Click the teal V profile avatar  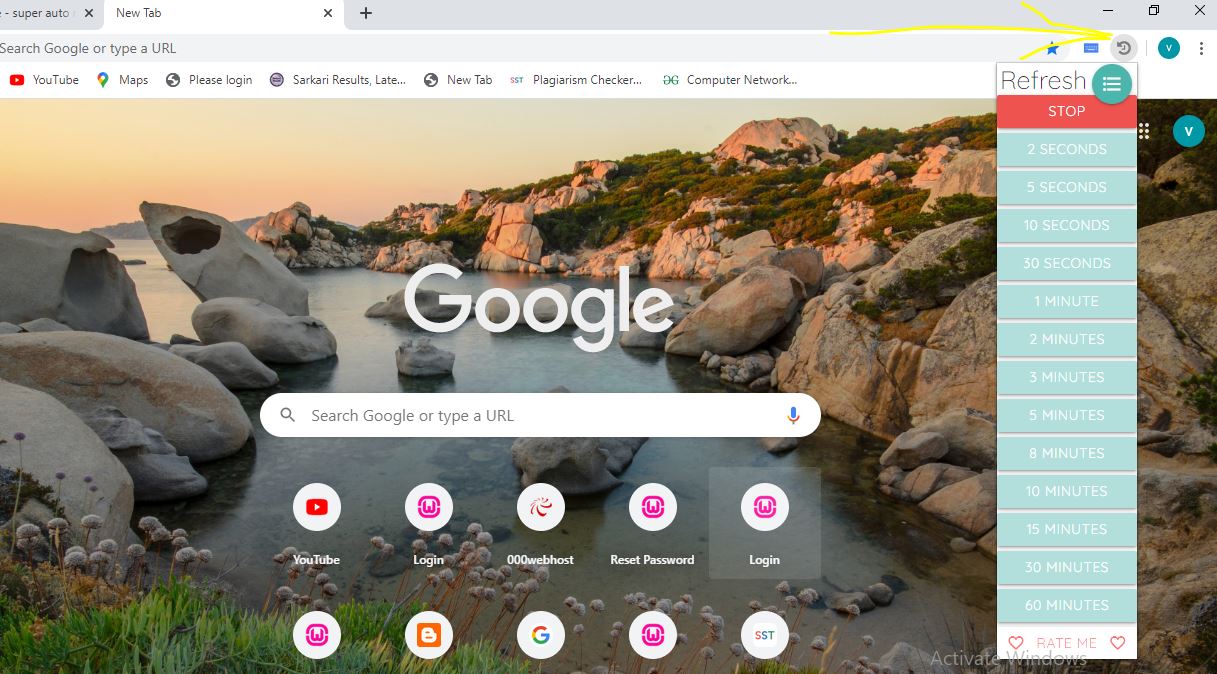(x=1168, y=47)
